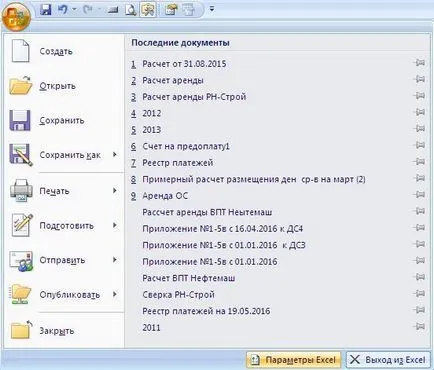Toggle pushpin for Сверка РН-Строй
Image resolution: width=434 pixels, height=370 pixels.
[419, 294]
